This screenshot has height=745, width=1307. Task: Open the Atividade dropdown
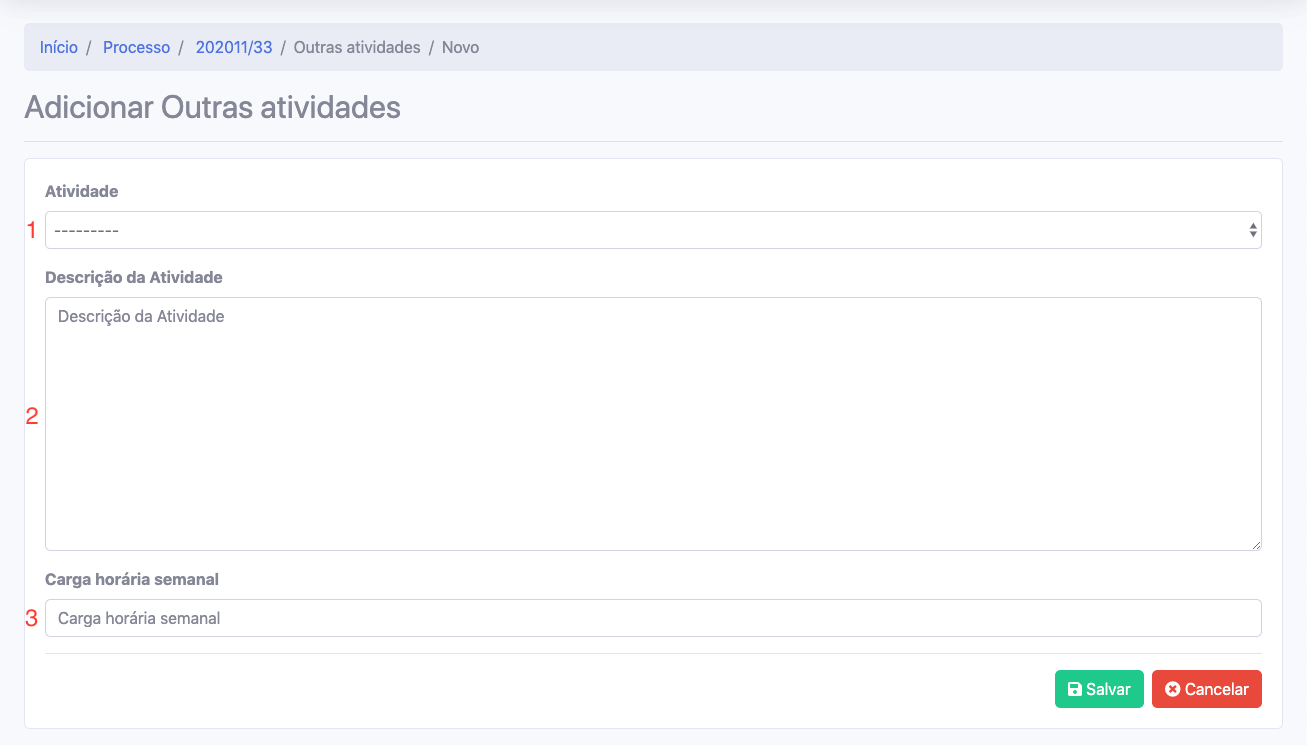652,230
